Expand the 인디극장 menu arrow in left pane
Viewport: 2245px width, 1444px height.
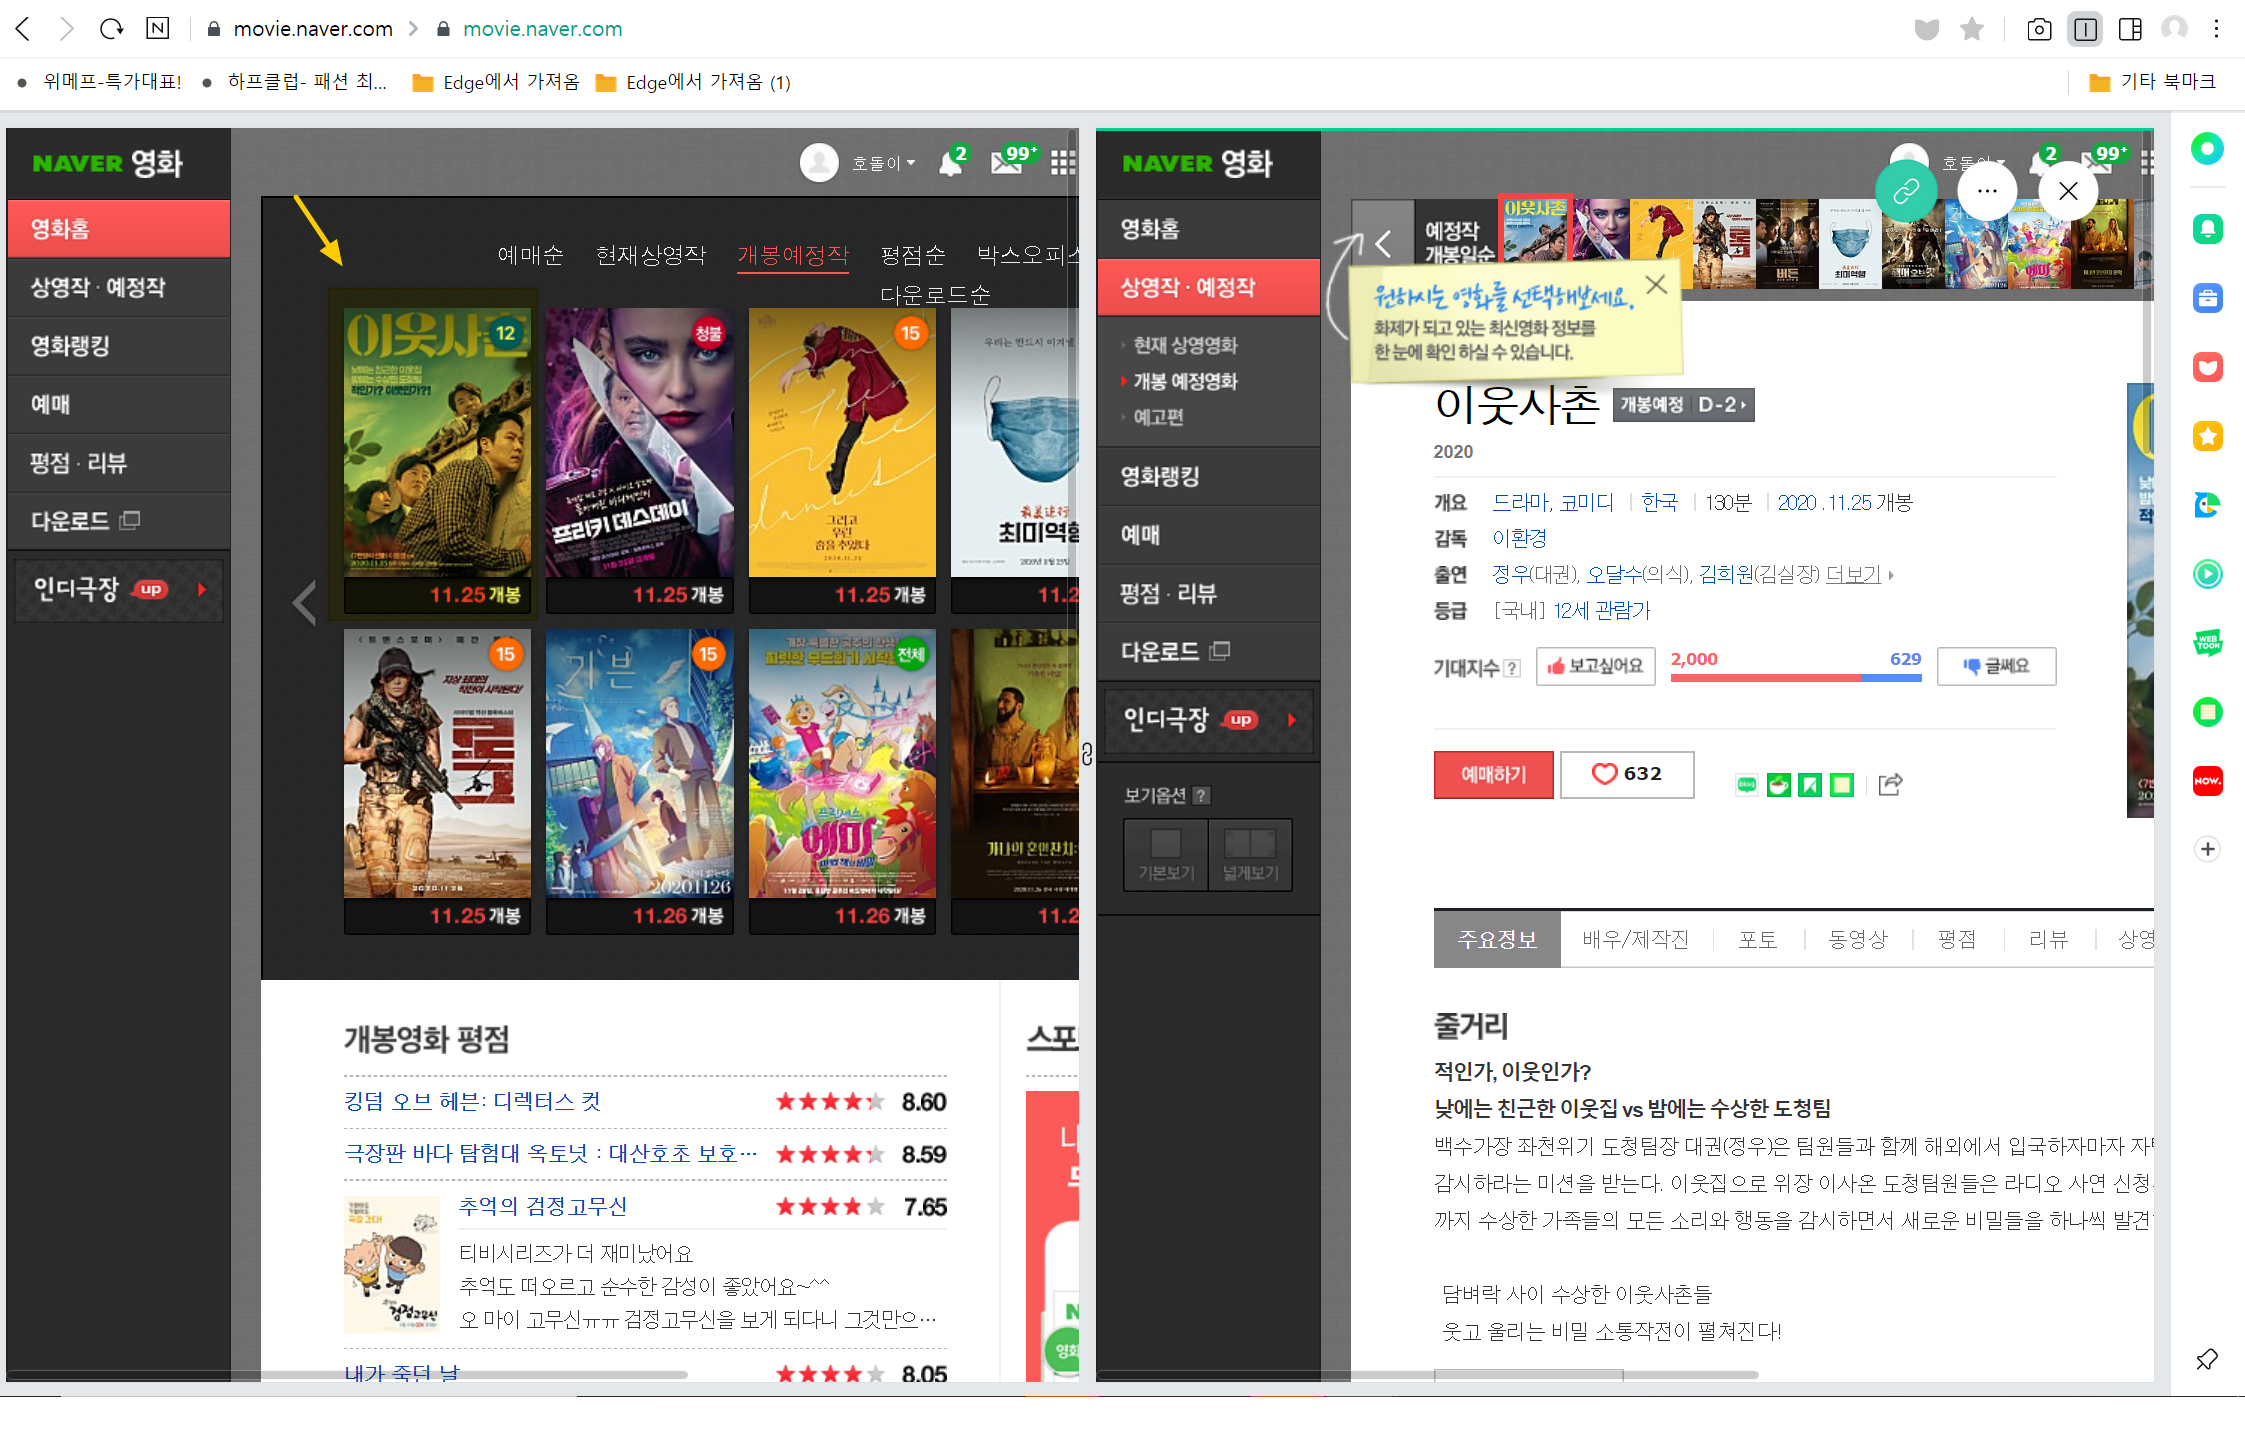pyautogui.click(x=202, y=589)
